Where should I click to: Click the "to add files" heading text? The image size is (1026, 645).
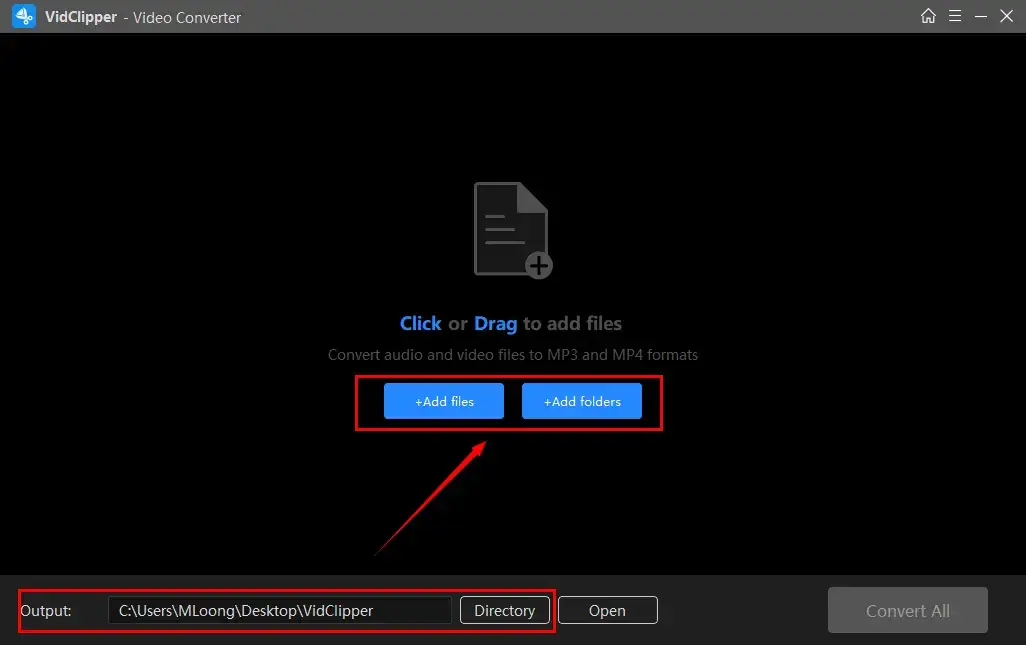[572, 323]
